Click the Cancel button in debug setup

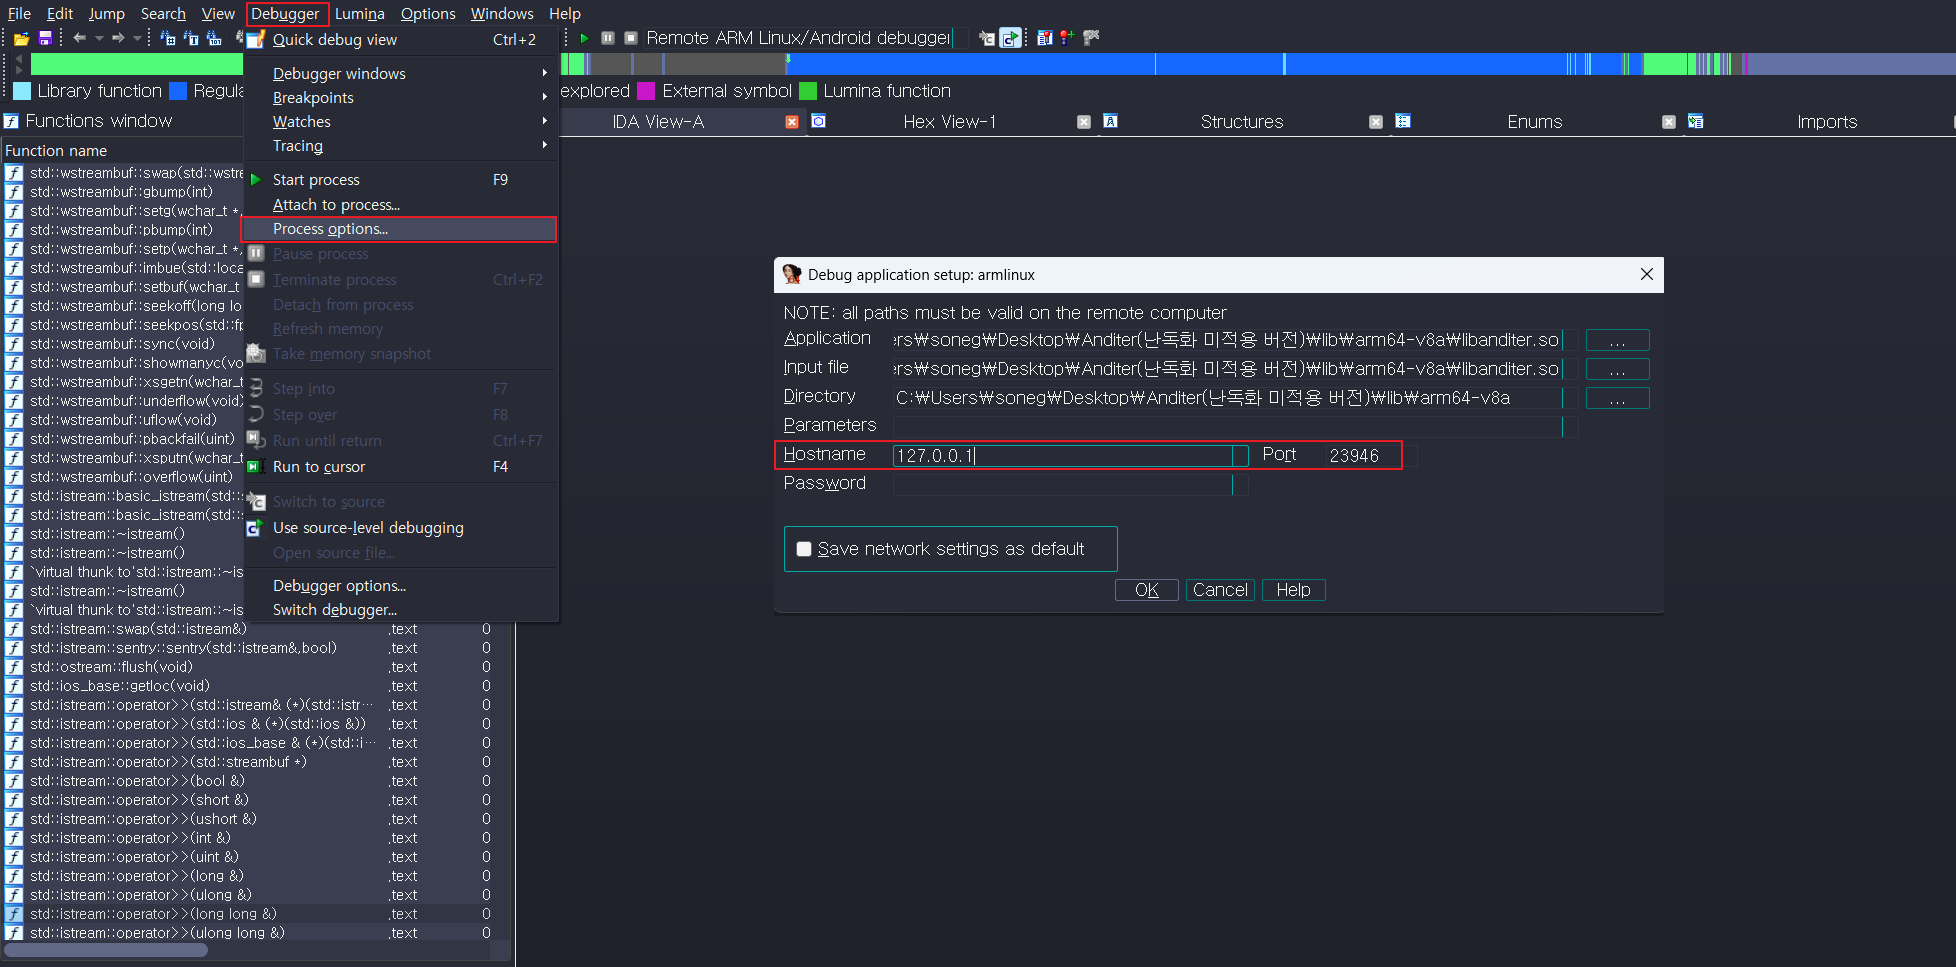(1220, 590)
